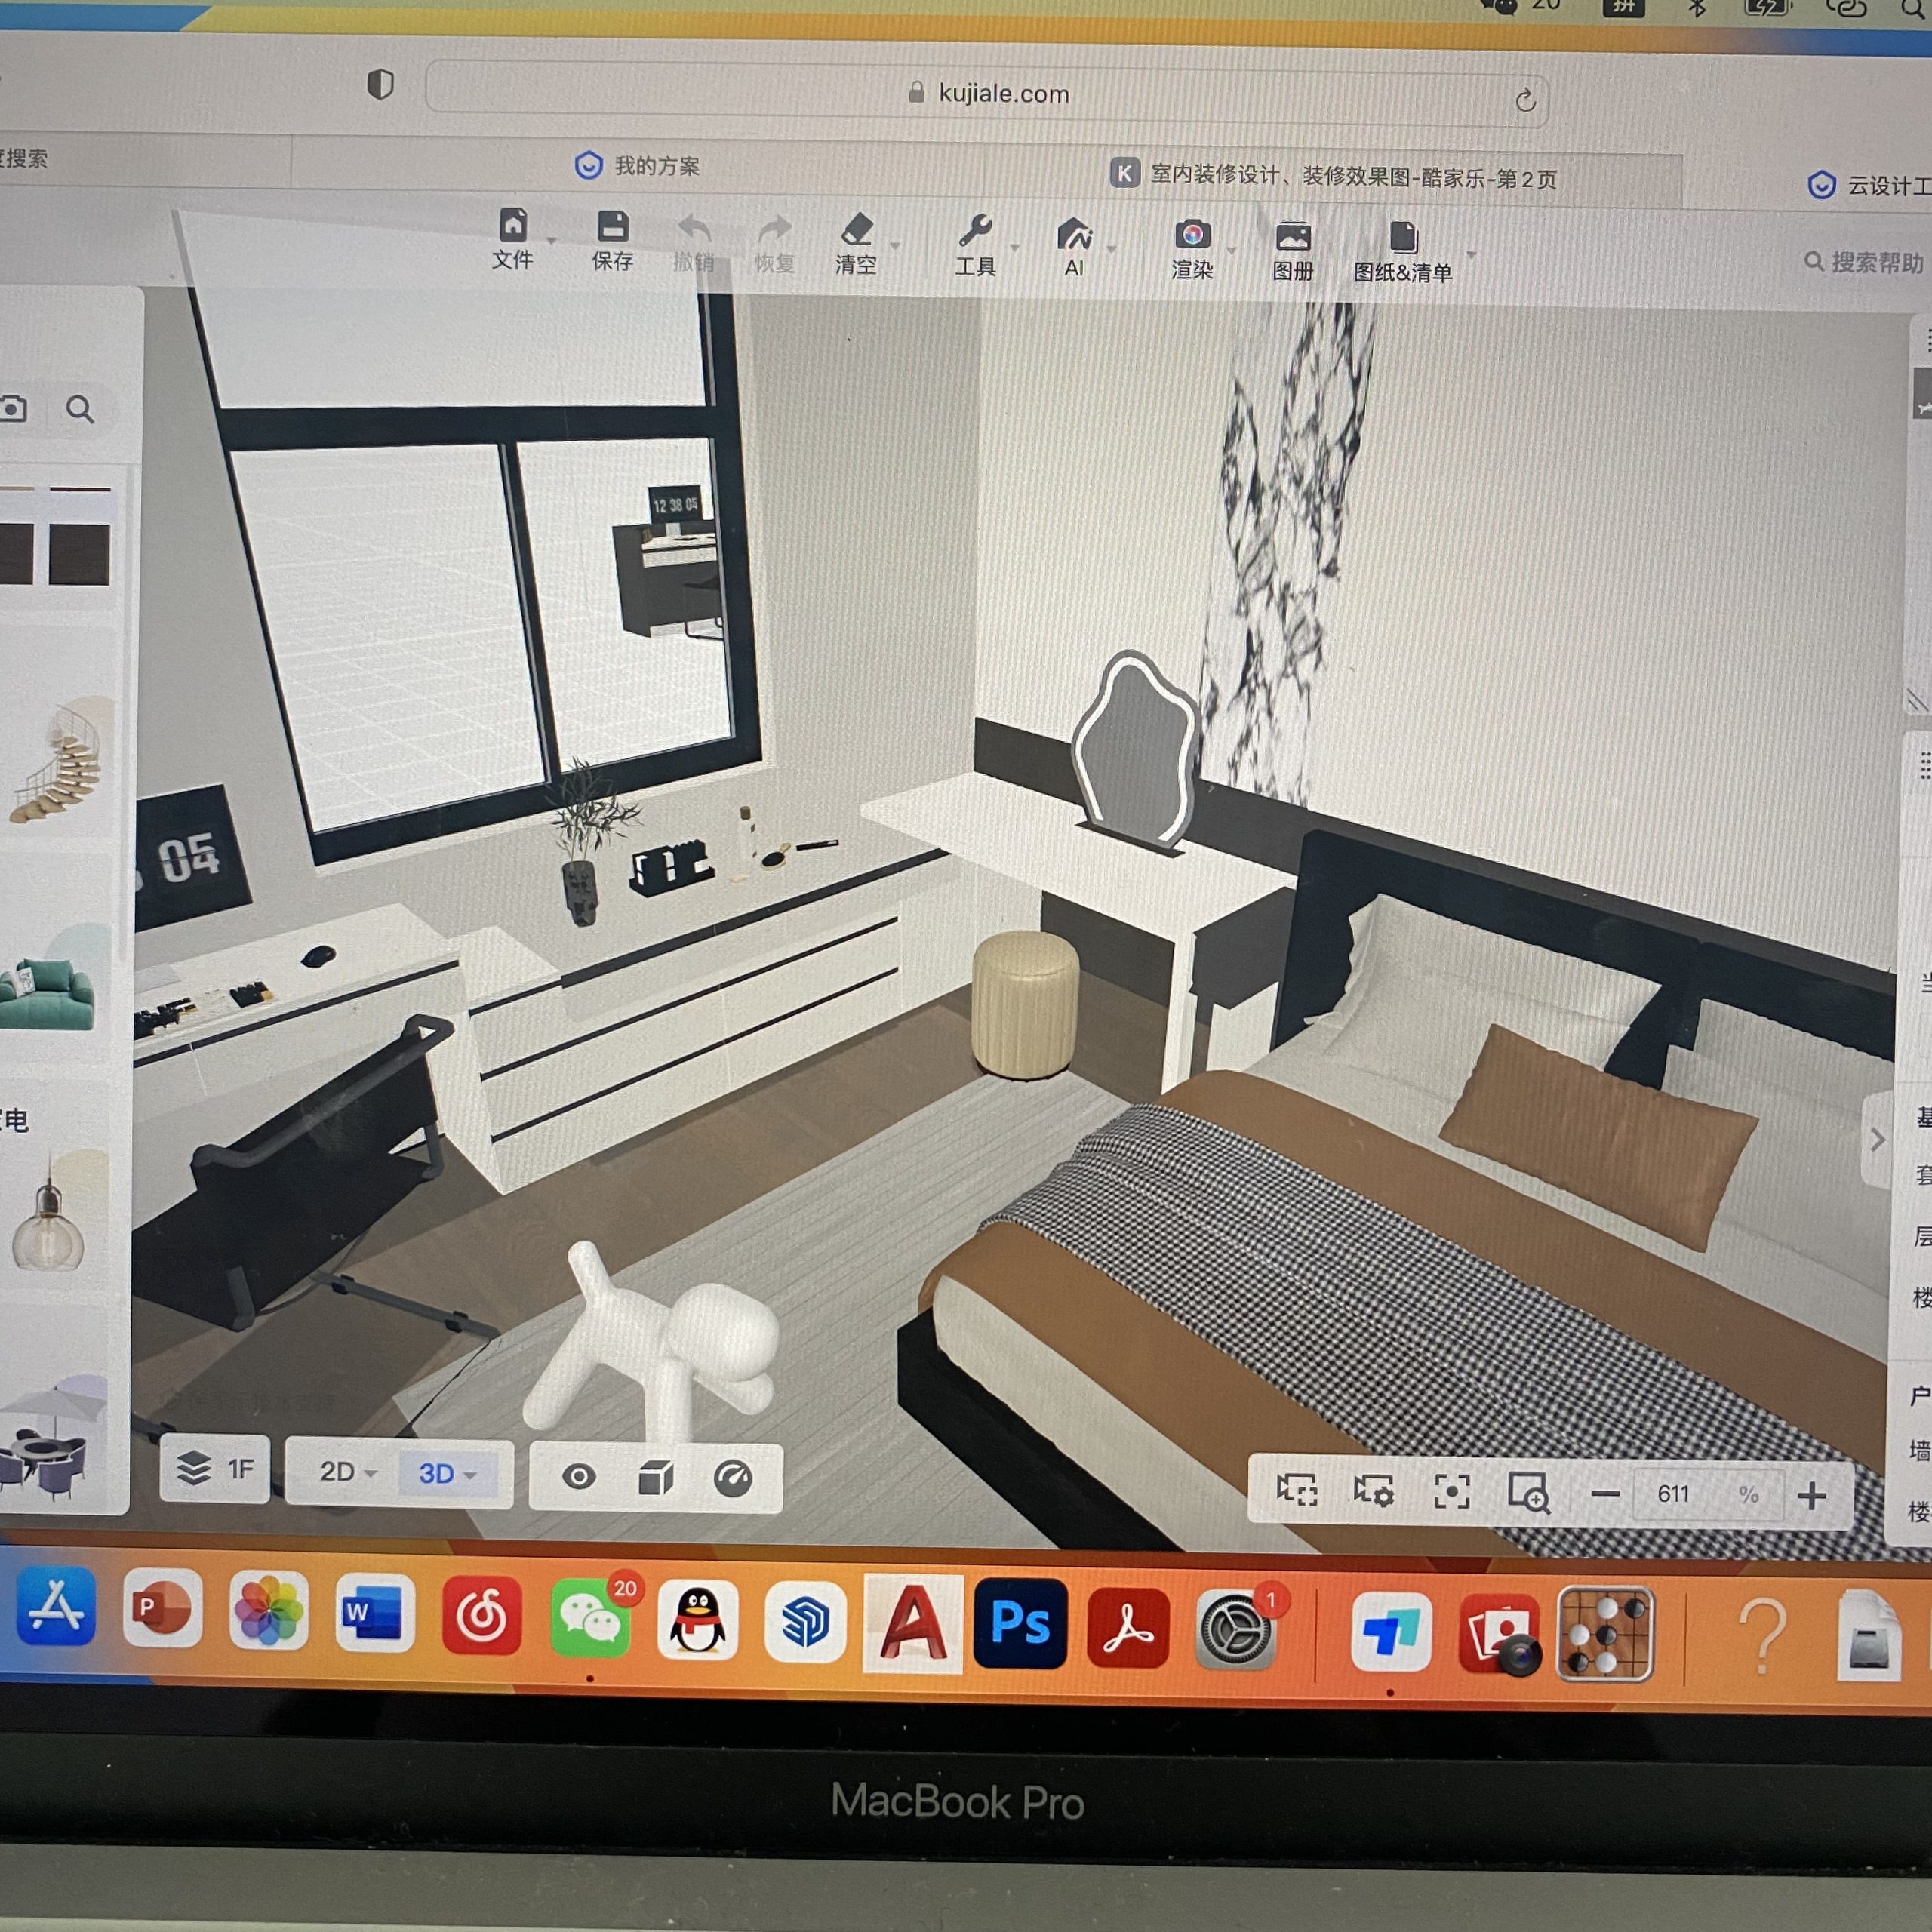Open Photoshop from the Dock

tap(1020, 1623)
